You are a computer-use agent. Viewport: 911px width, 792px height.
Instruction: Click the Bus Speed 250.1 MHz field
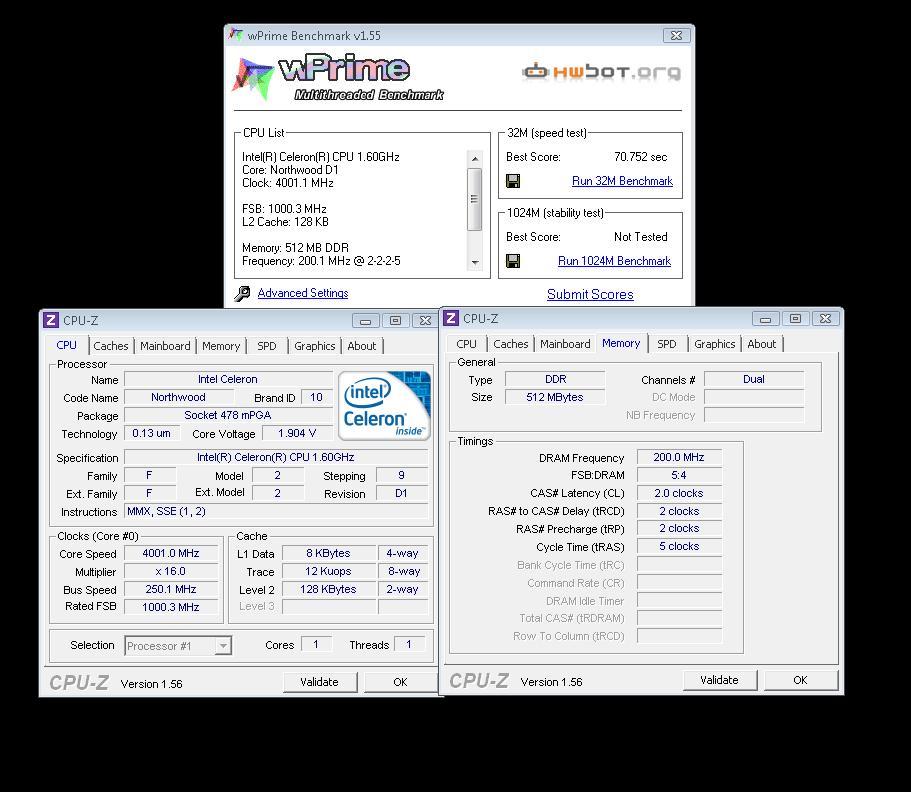coord(171,589)
